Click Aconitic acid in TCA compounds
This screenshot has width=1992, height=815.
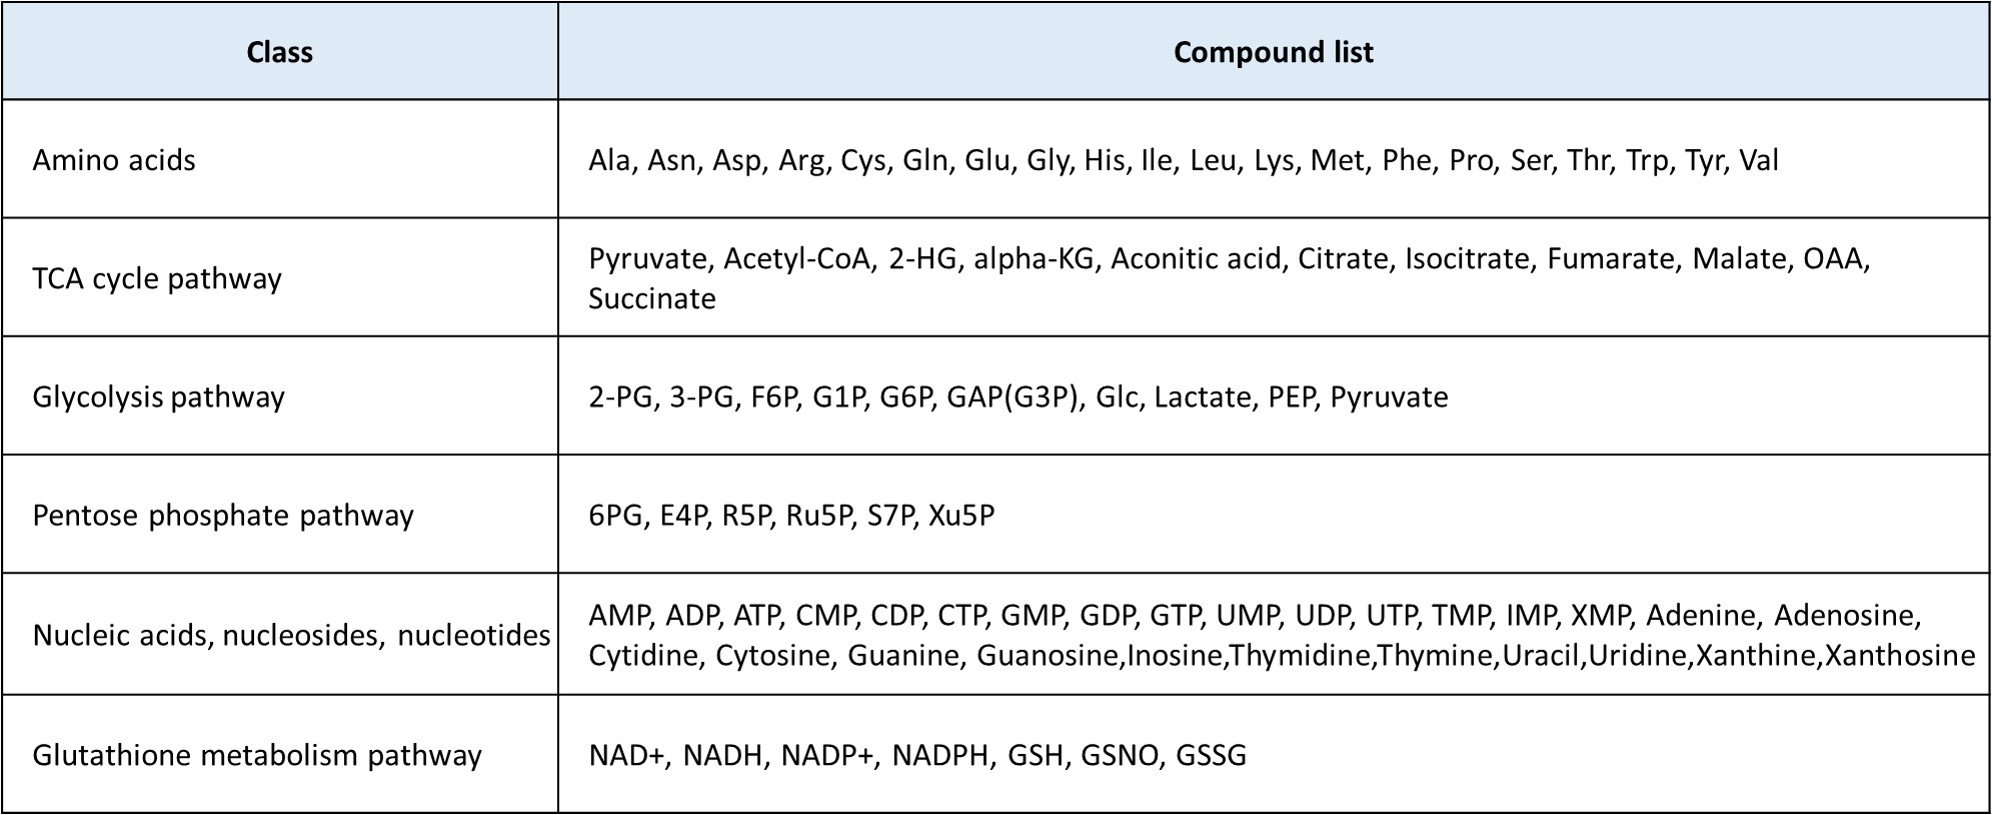[1196, 259]
